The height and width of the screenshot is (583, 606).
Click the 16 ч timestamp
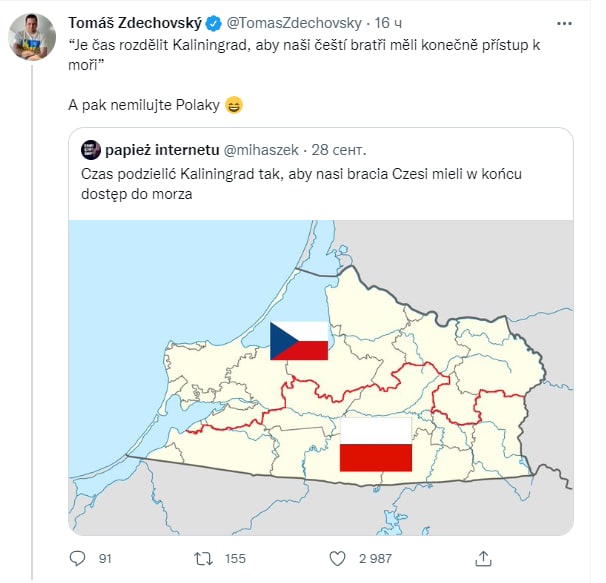[388, 23]
